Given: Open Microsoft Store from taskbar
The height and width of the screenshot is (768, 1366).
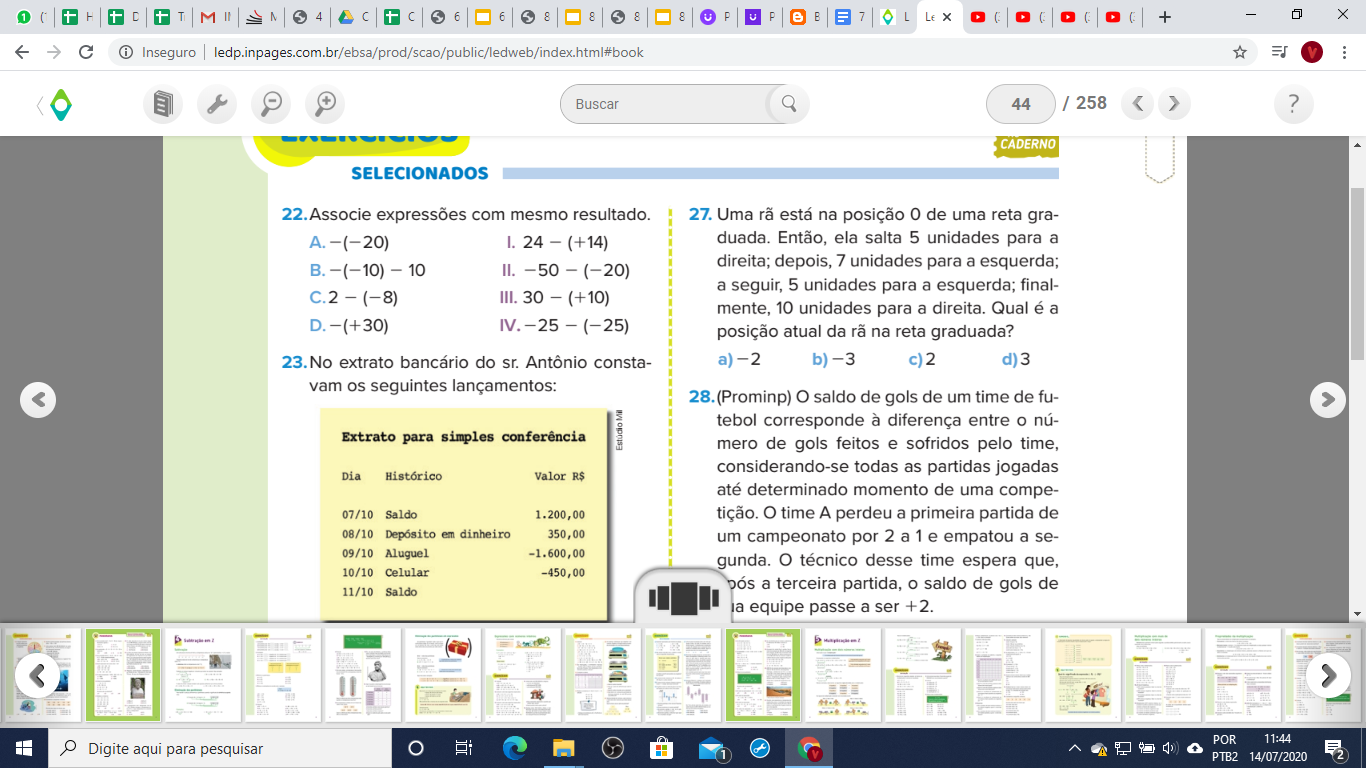Looking at the screenshot, I should [661, 748].
